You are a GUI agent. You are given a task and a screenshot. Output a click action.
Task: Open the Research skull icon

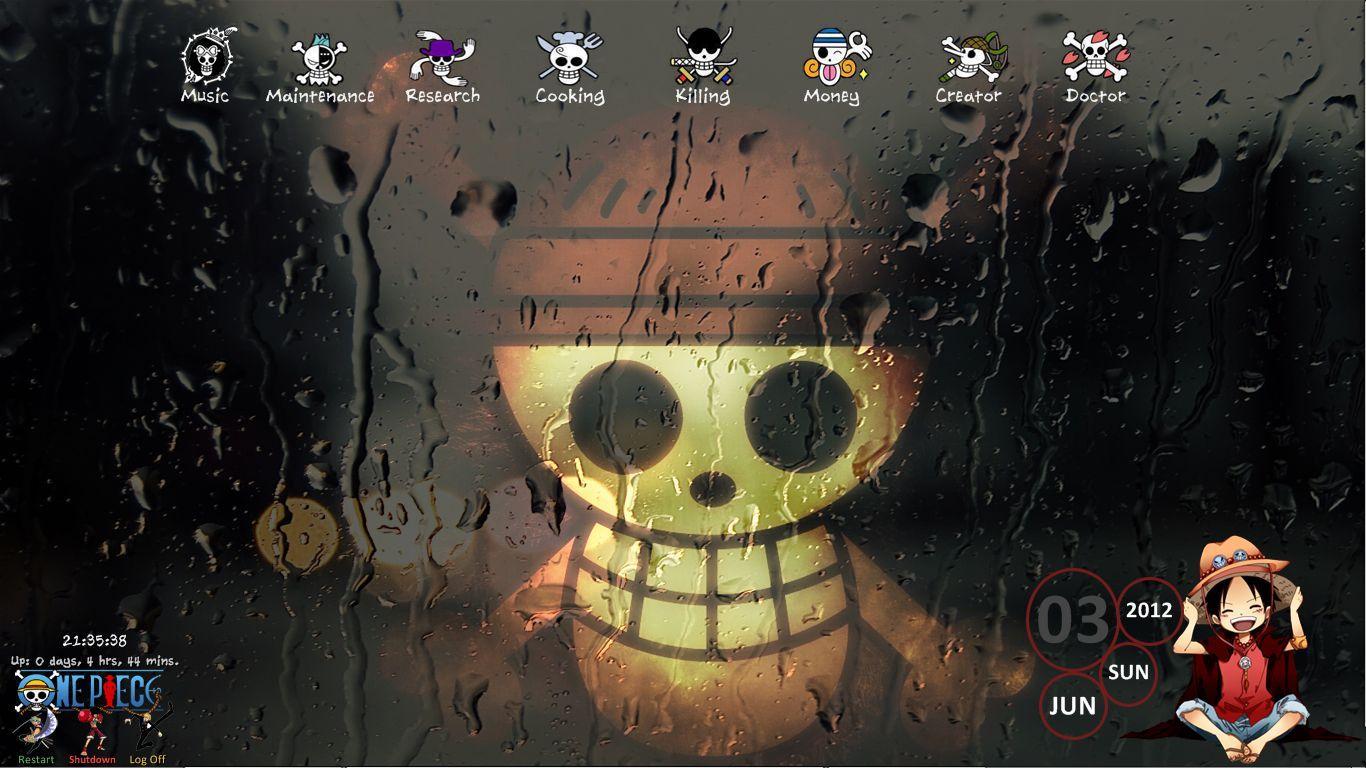coord(442,58)
